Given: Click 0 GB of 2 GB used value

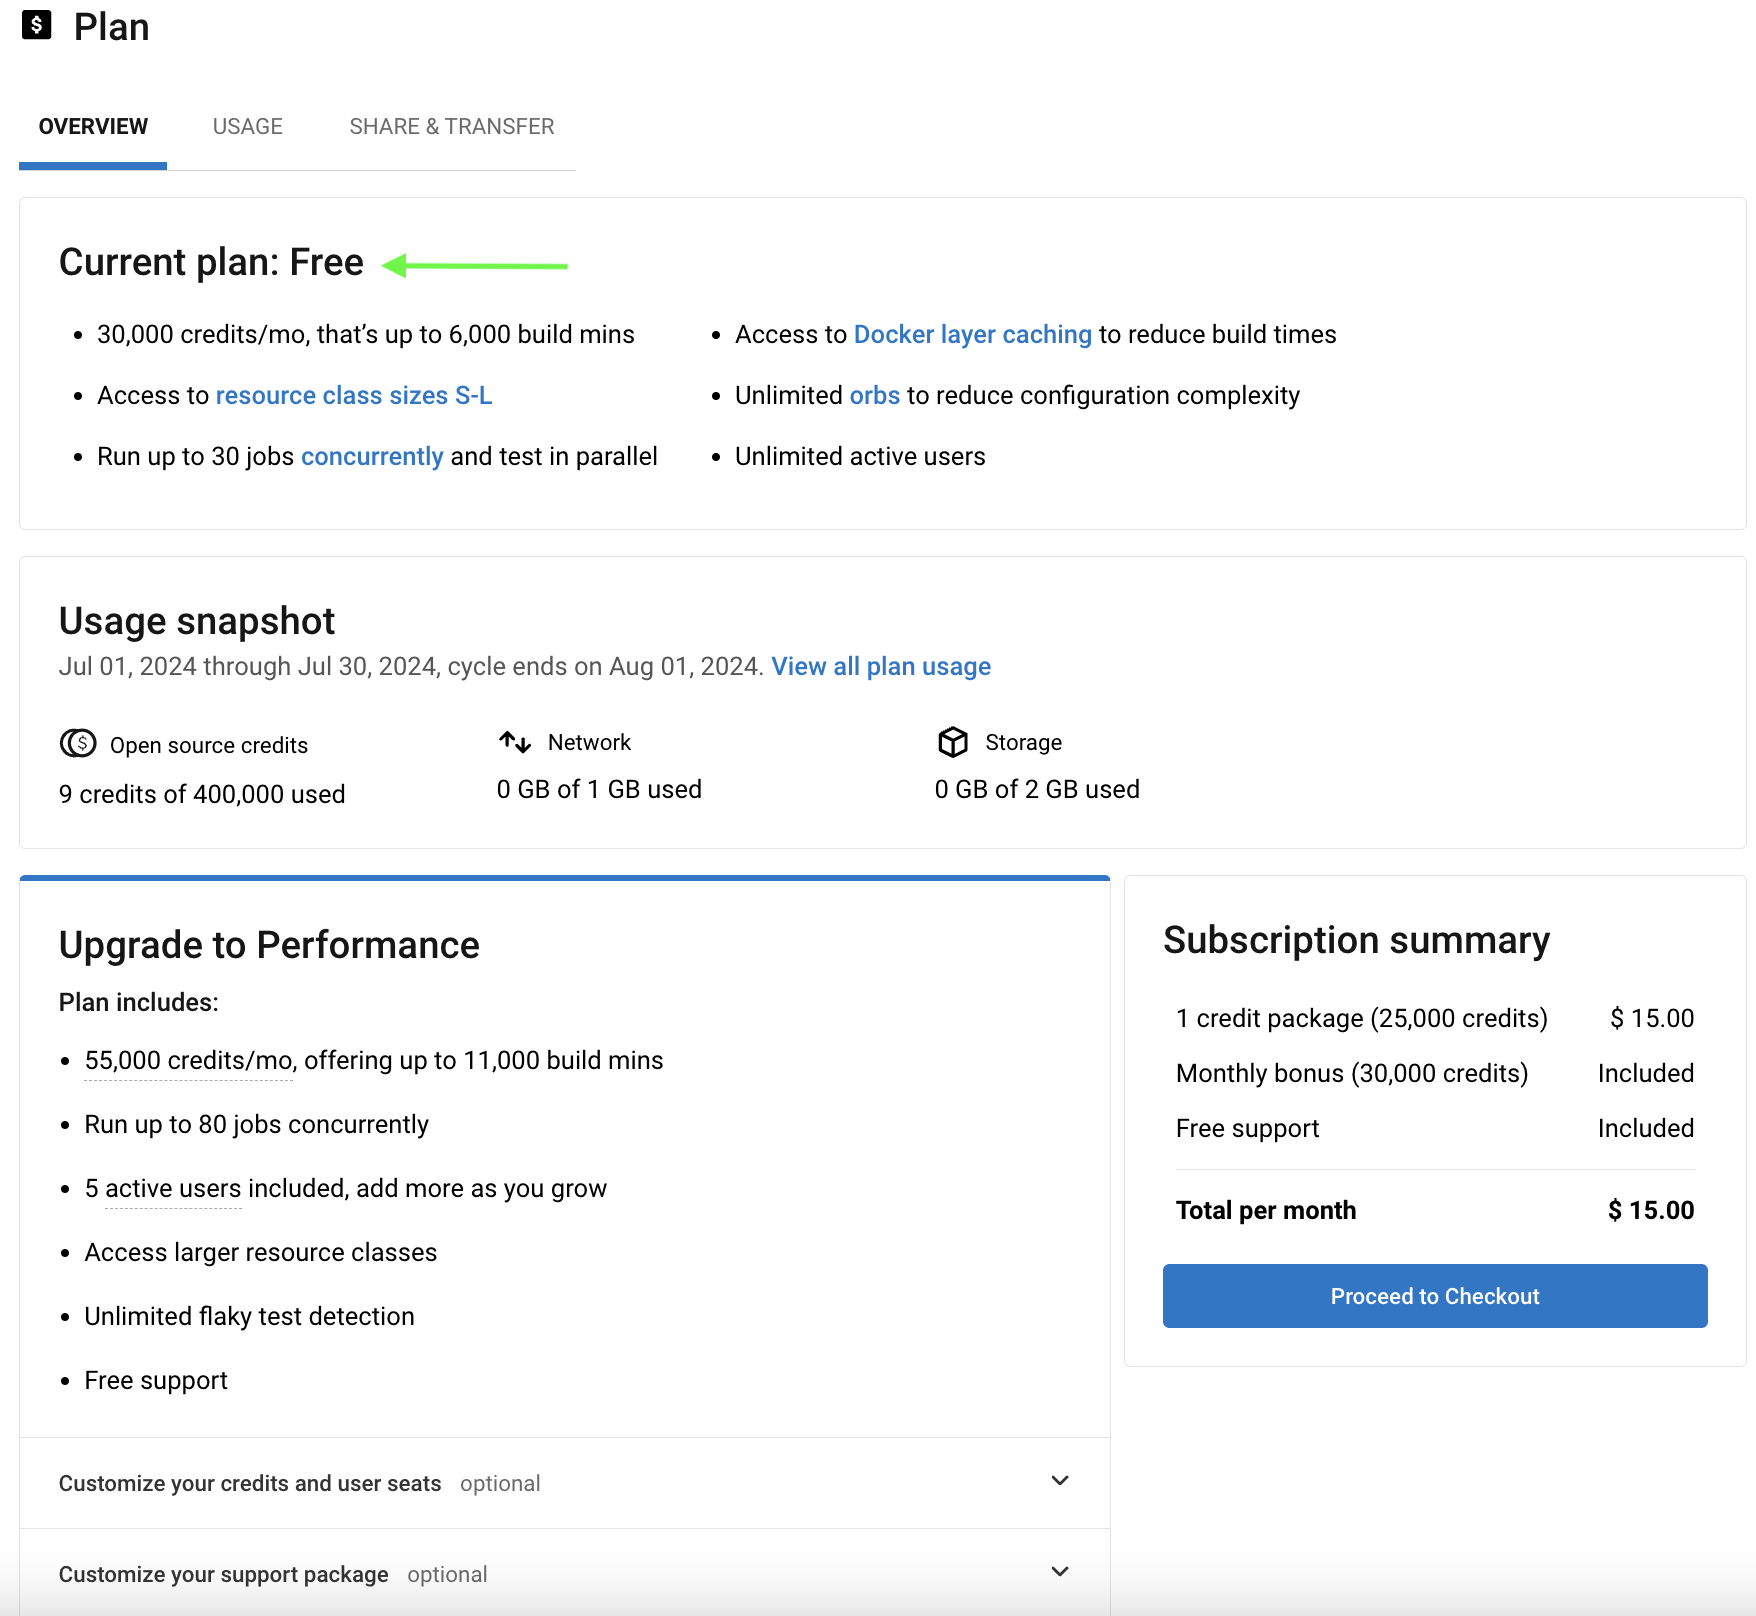Looking at the screenshot, I should [1037, 790].
